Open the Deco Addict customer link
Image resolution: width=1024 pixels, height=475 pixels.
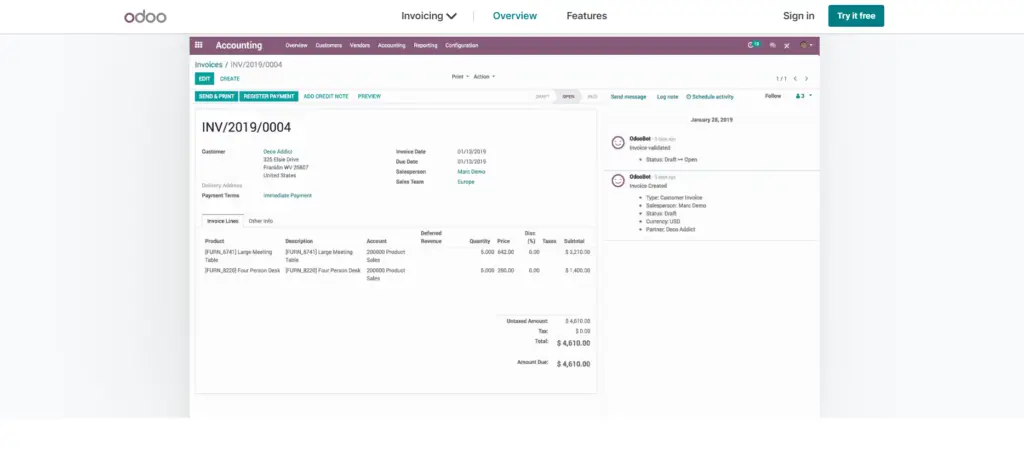pyautogui.click(x=278, y=152)
